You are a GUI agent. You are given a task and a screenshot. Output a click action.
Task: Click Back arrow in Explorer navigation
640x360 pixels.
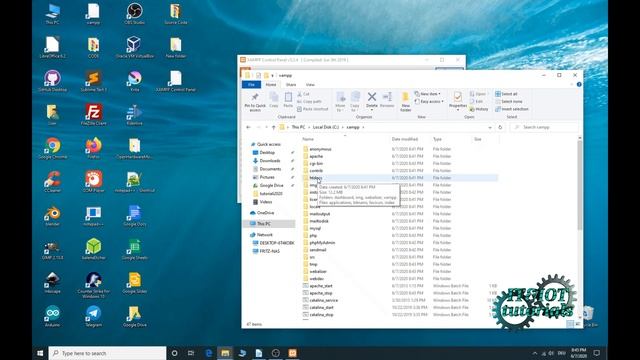click(248, 127)
